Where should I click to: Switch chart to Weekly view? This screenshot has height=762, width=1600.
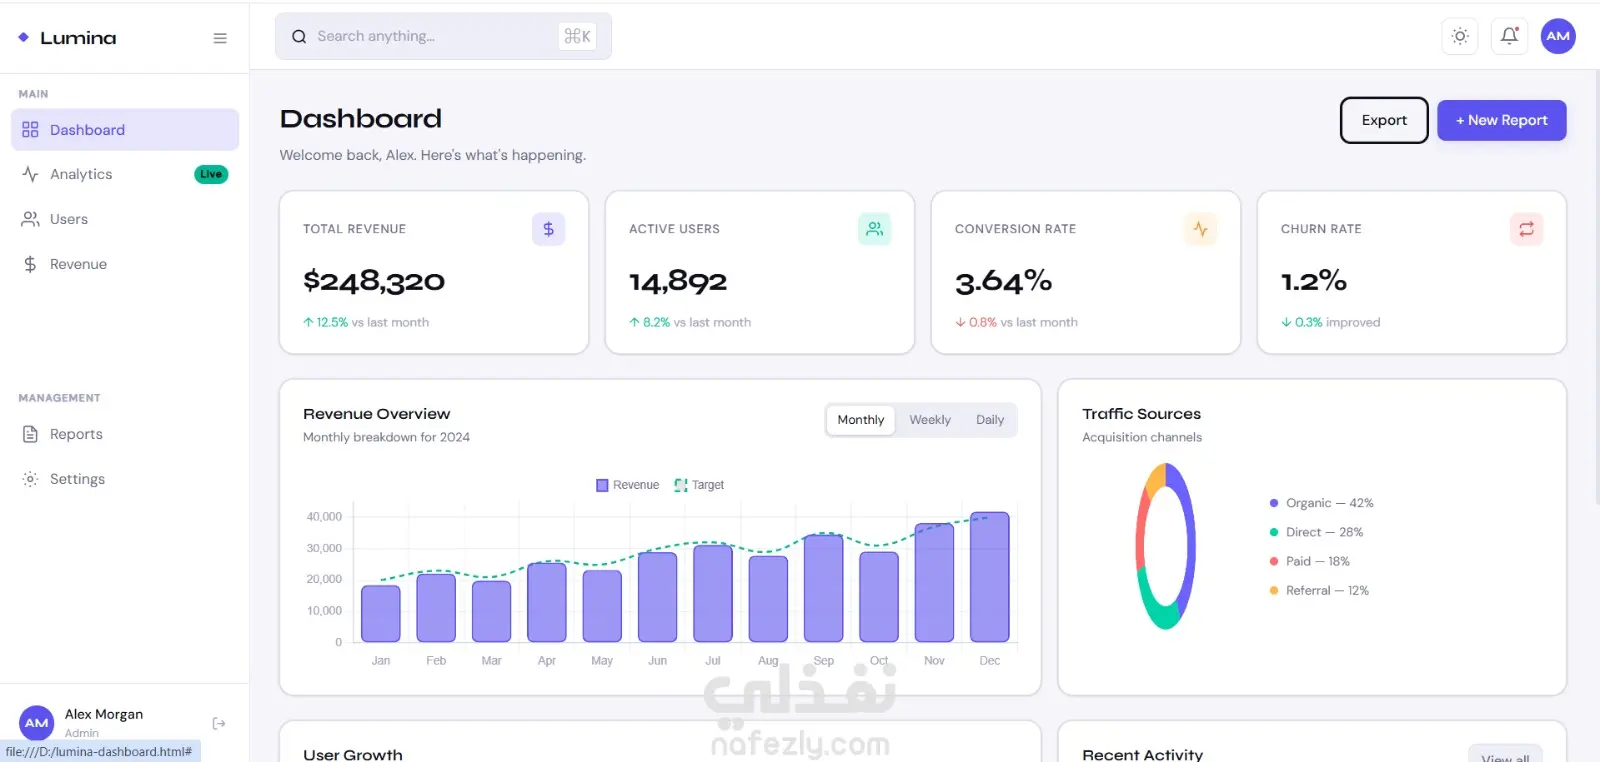(x=930, y=420)
